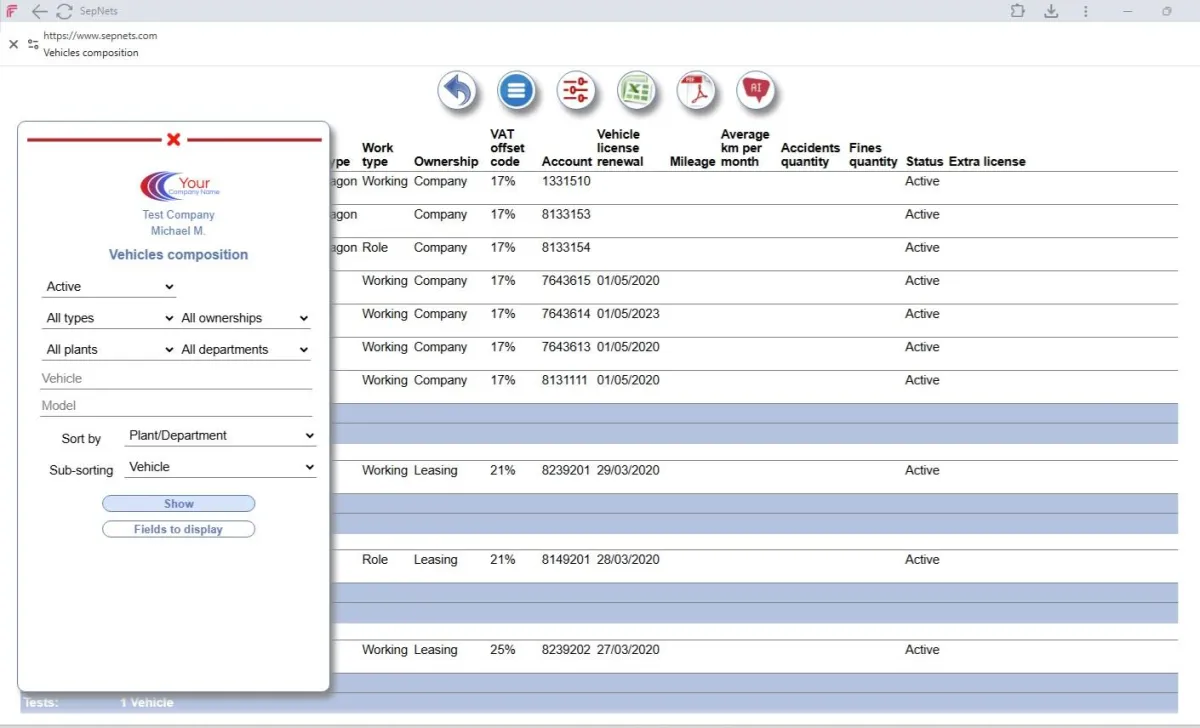1200x728 pixels.
Task: Click the Fines quantity column header
Action: (873, 155)
